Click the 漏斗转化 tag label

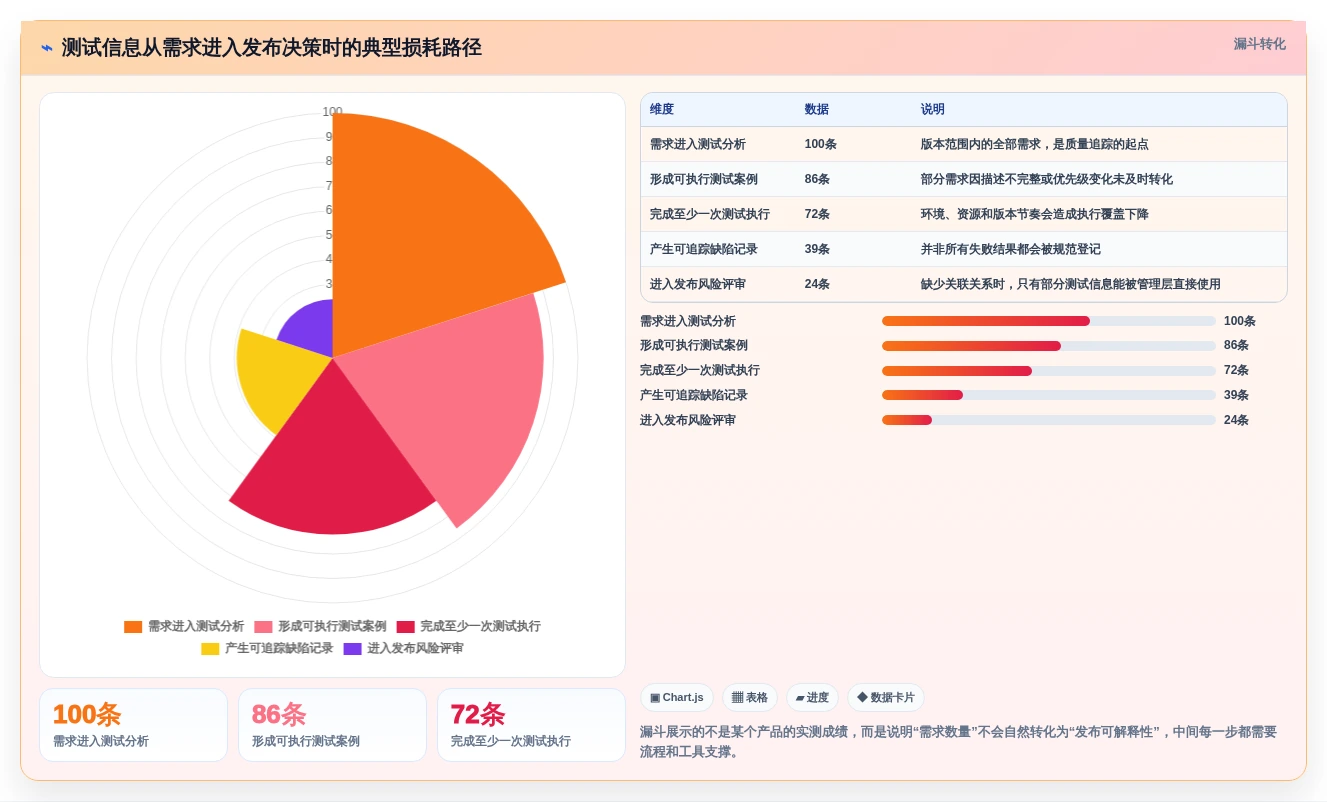1259,44
